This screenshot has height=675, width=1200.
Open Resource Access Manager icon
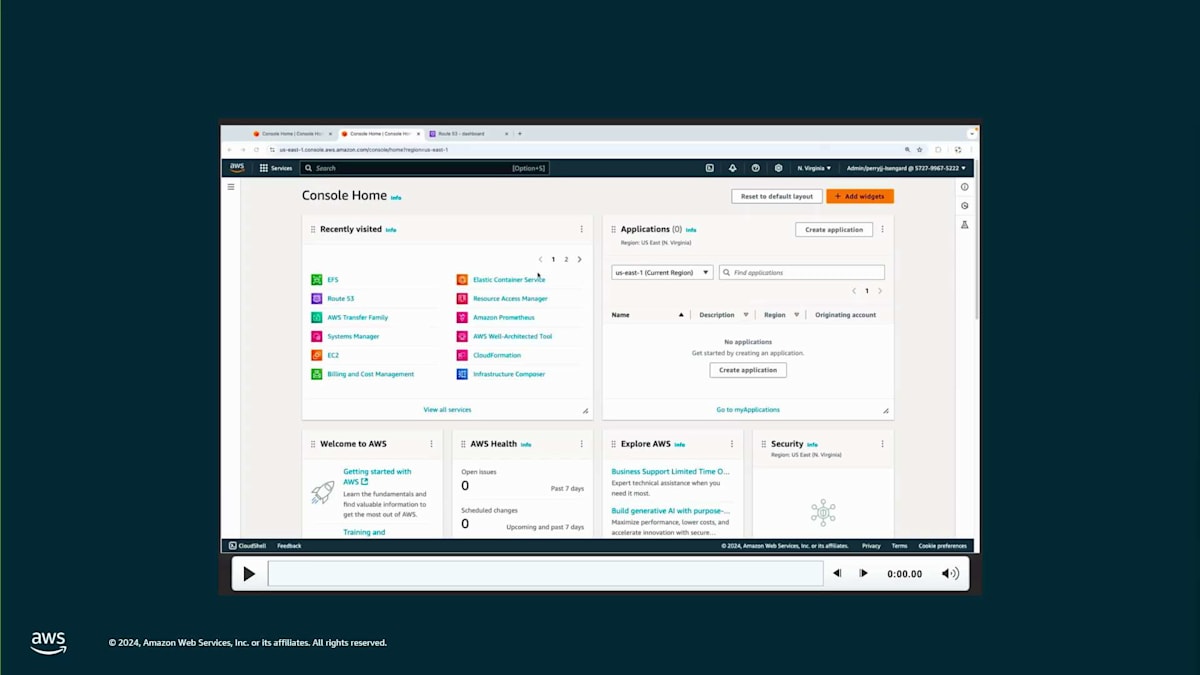462,299
